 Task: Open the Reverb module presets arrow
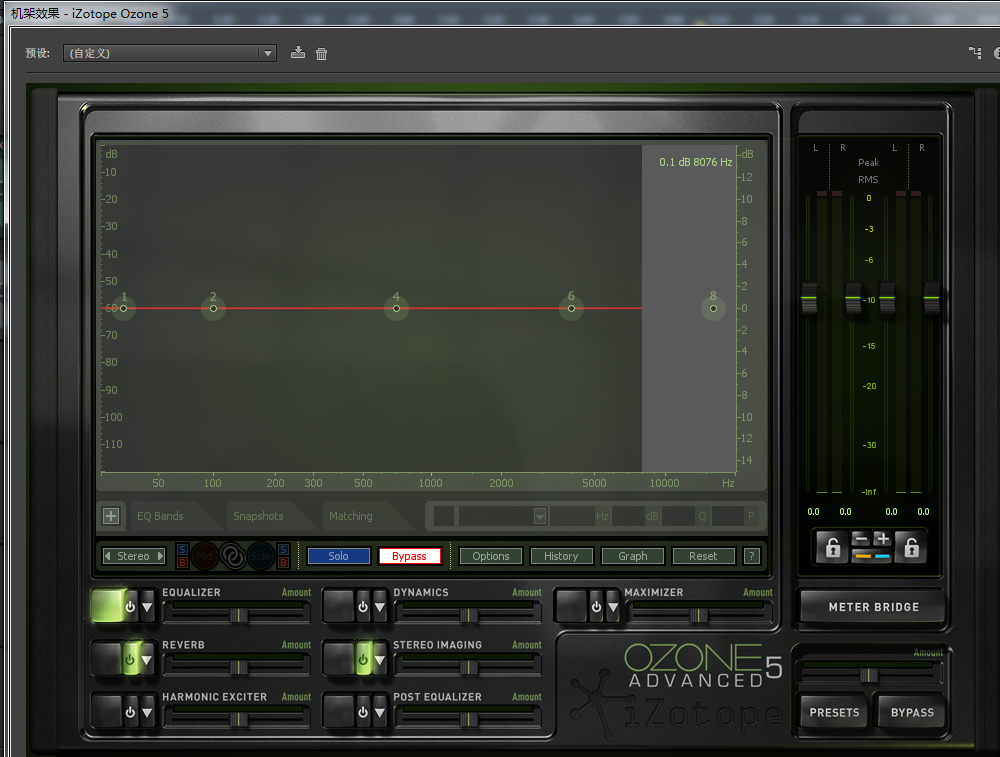pyautogui.click(x=147, y=659)
